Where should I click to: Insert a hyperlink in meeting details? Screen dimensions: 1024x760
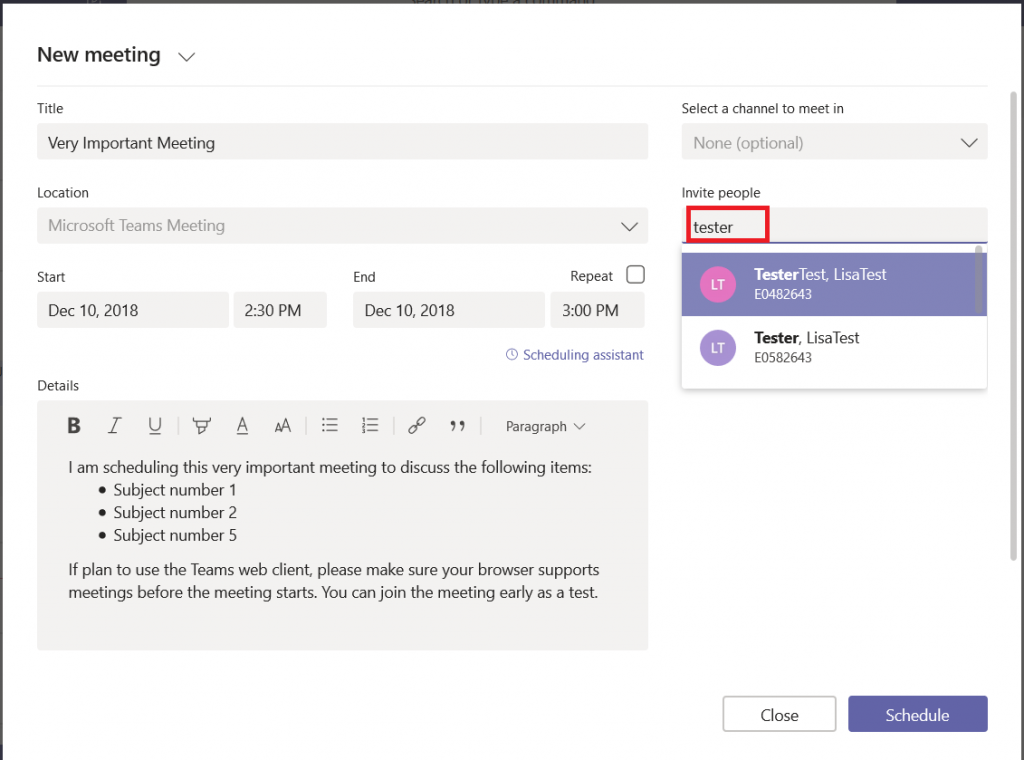point(416,425)
